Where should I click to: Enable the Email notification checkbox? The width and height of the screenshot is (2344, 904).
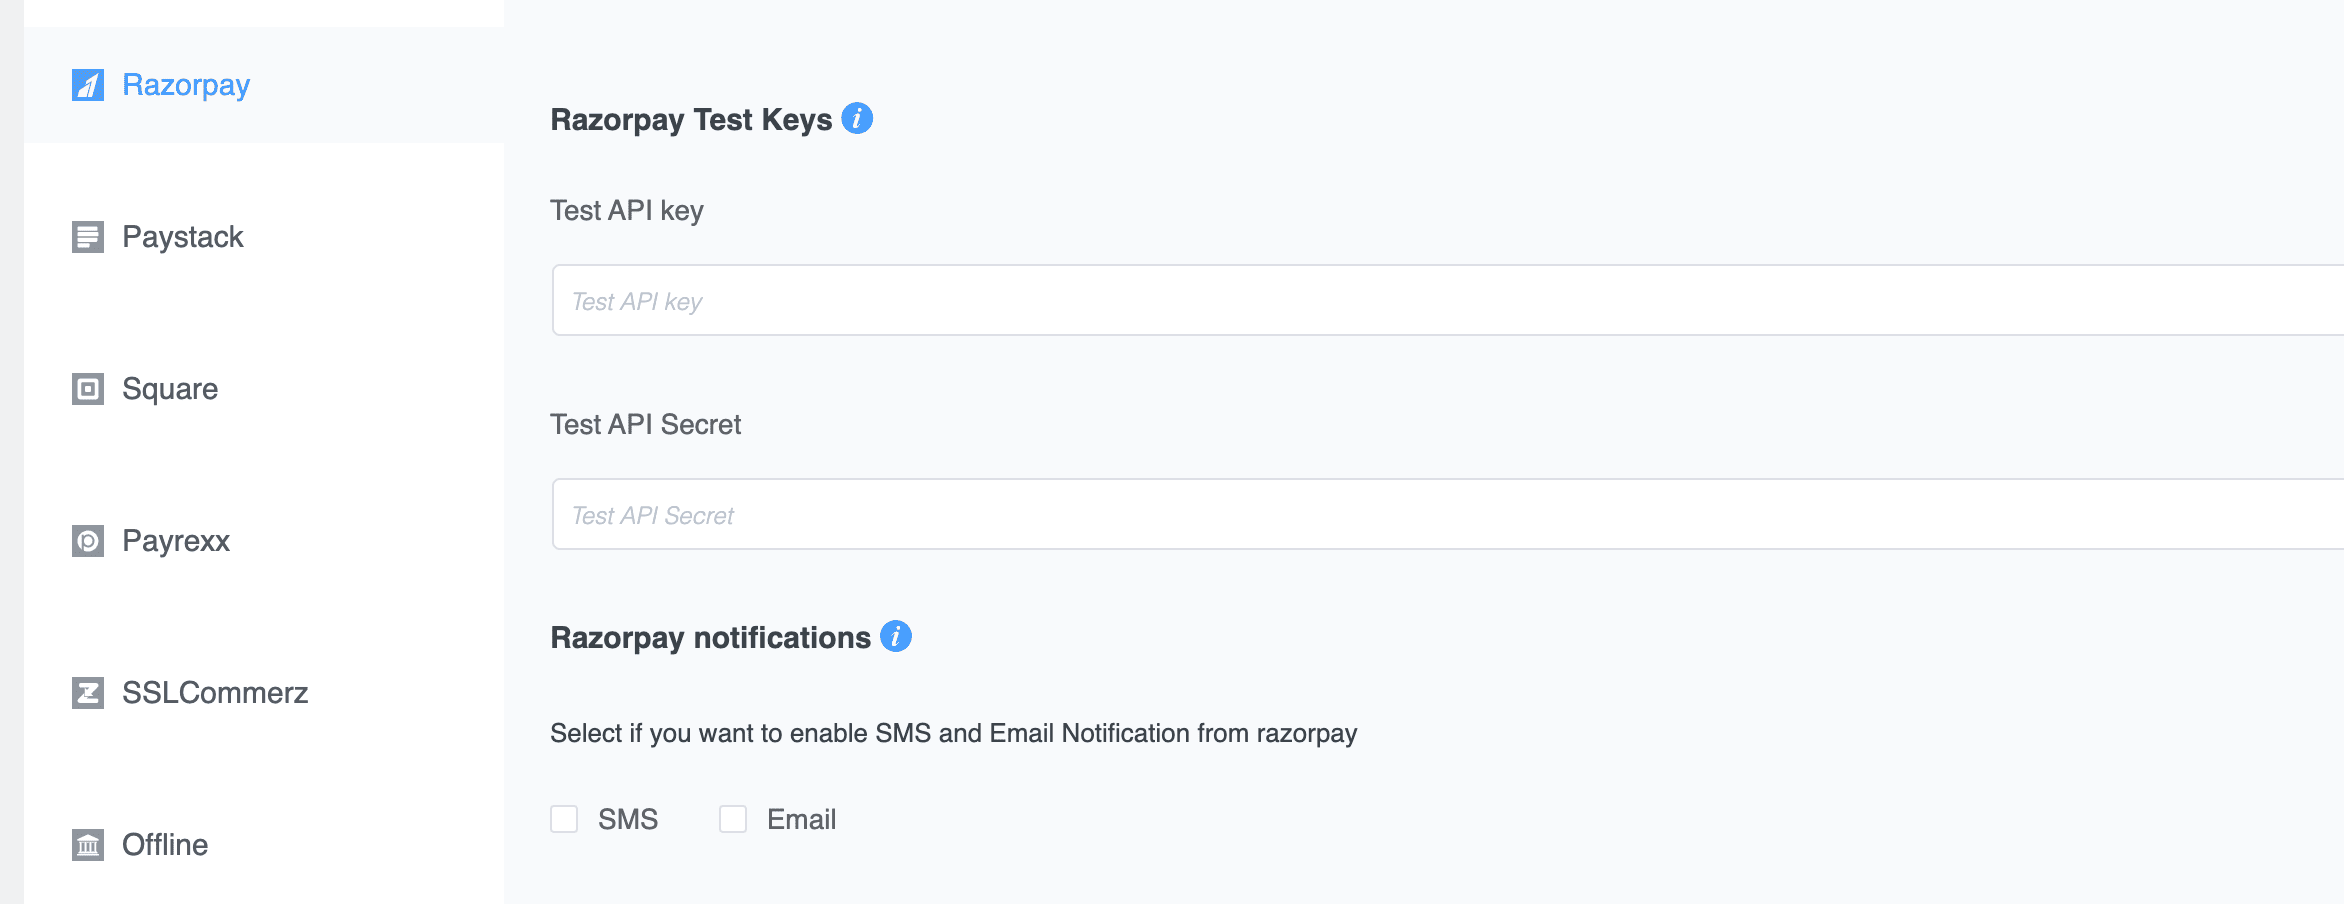[733, 819]
